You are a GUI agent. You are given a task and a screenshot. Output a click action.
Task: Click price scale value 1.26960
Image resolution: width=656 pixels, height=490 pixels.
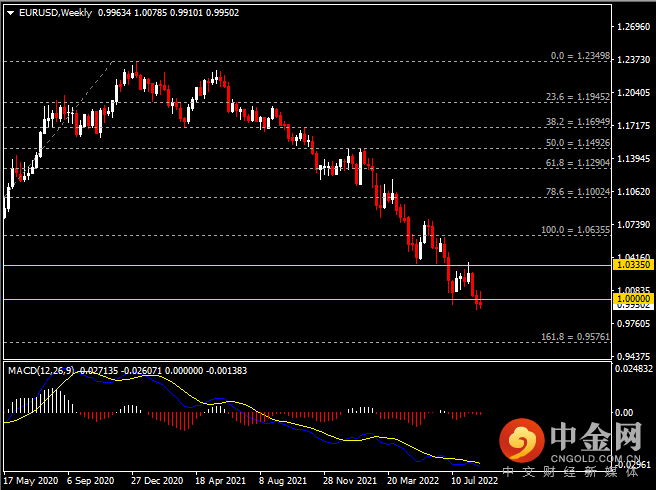(633, 27)
